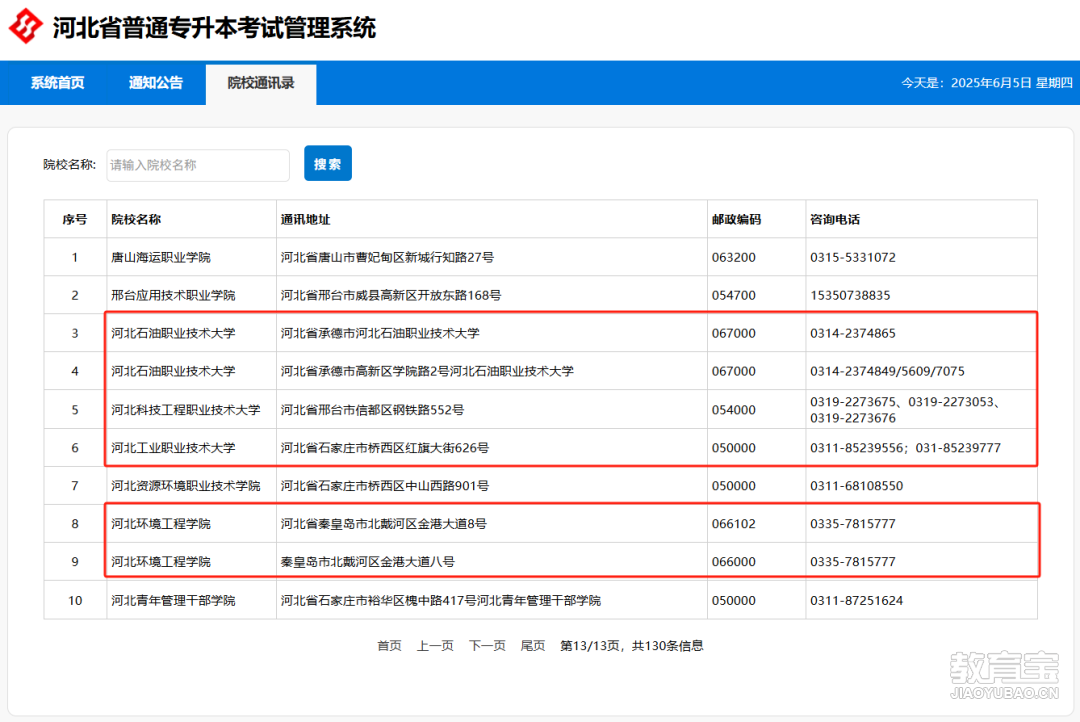The height and width of the screenshot is (722, 1080).
Task: Switch to the 通知公告 tab
Action: click(x=156, y=83)
